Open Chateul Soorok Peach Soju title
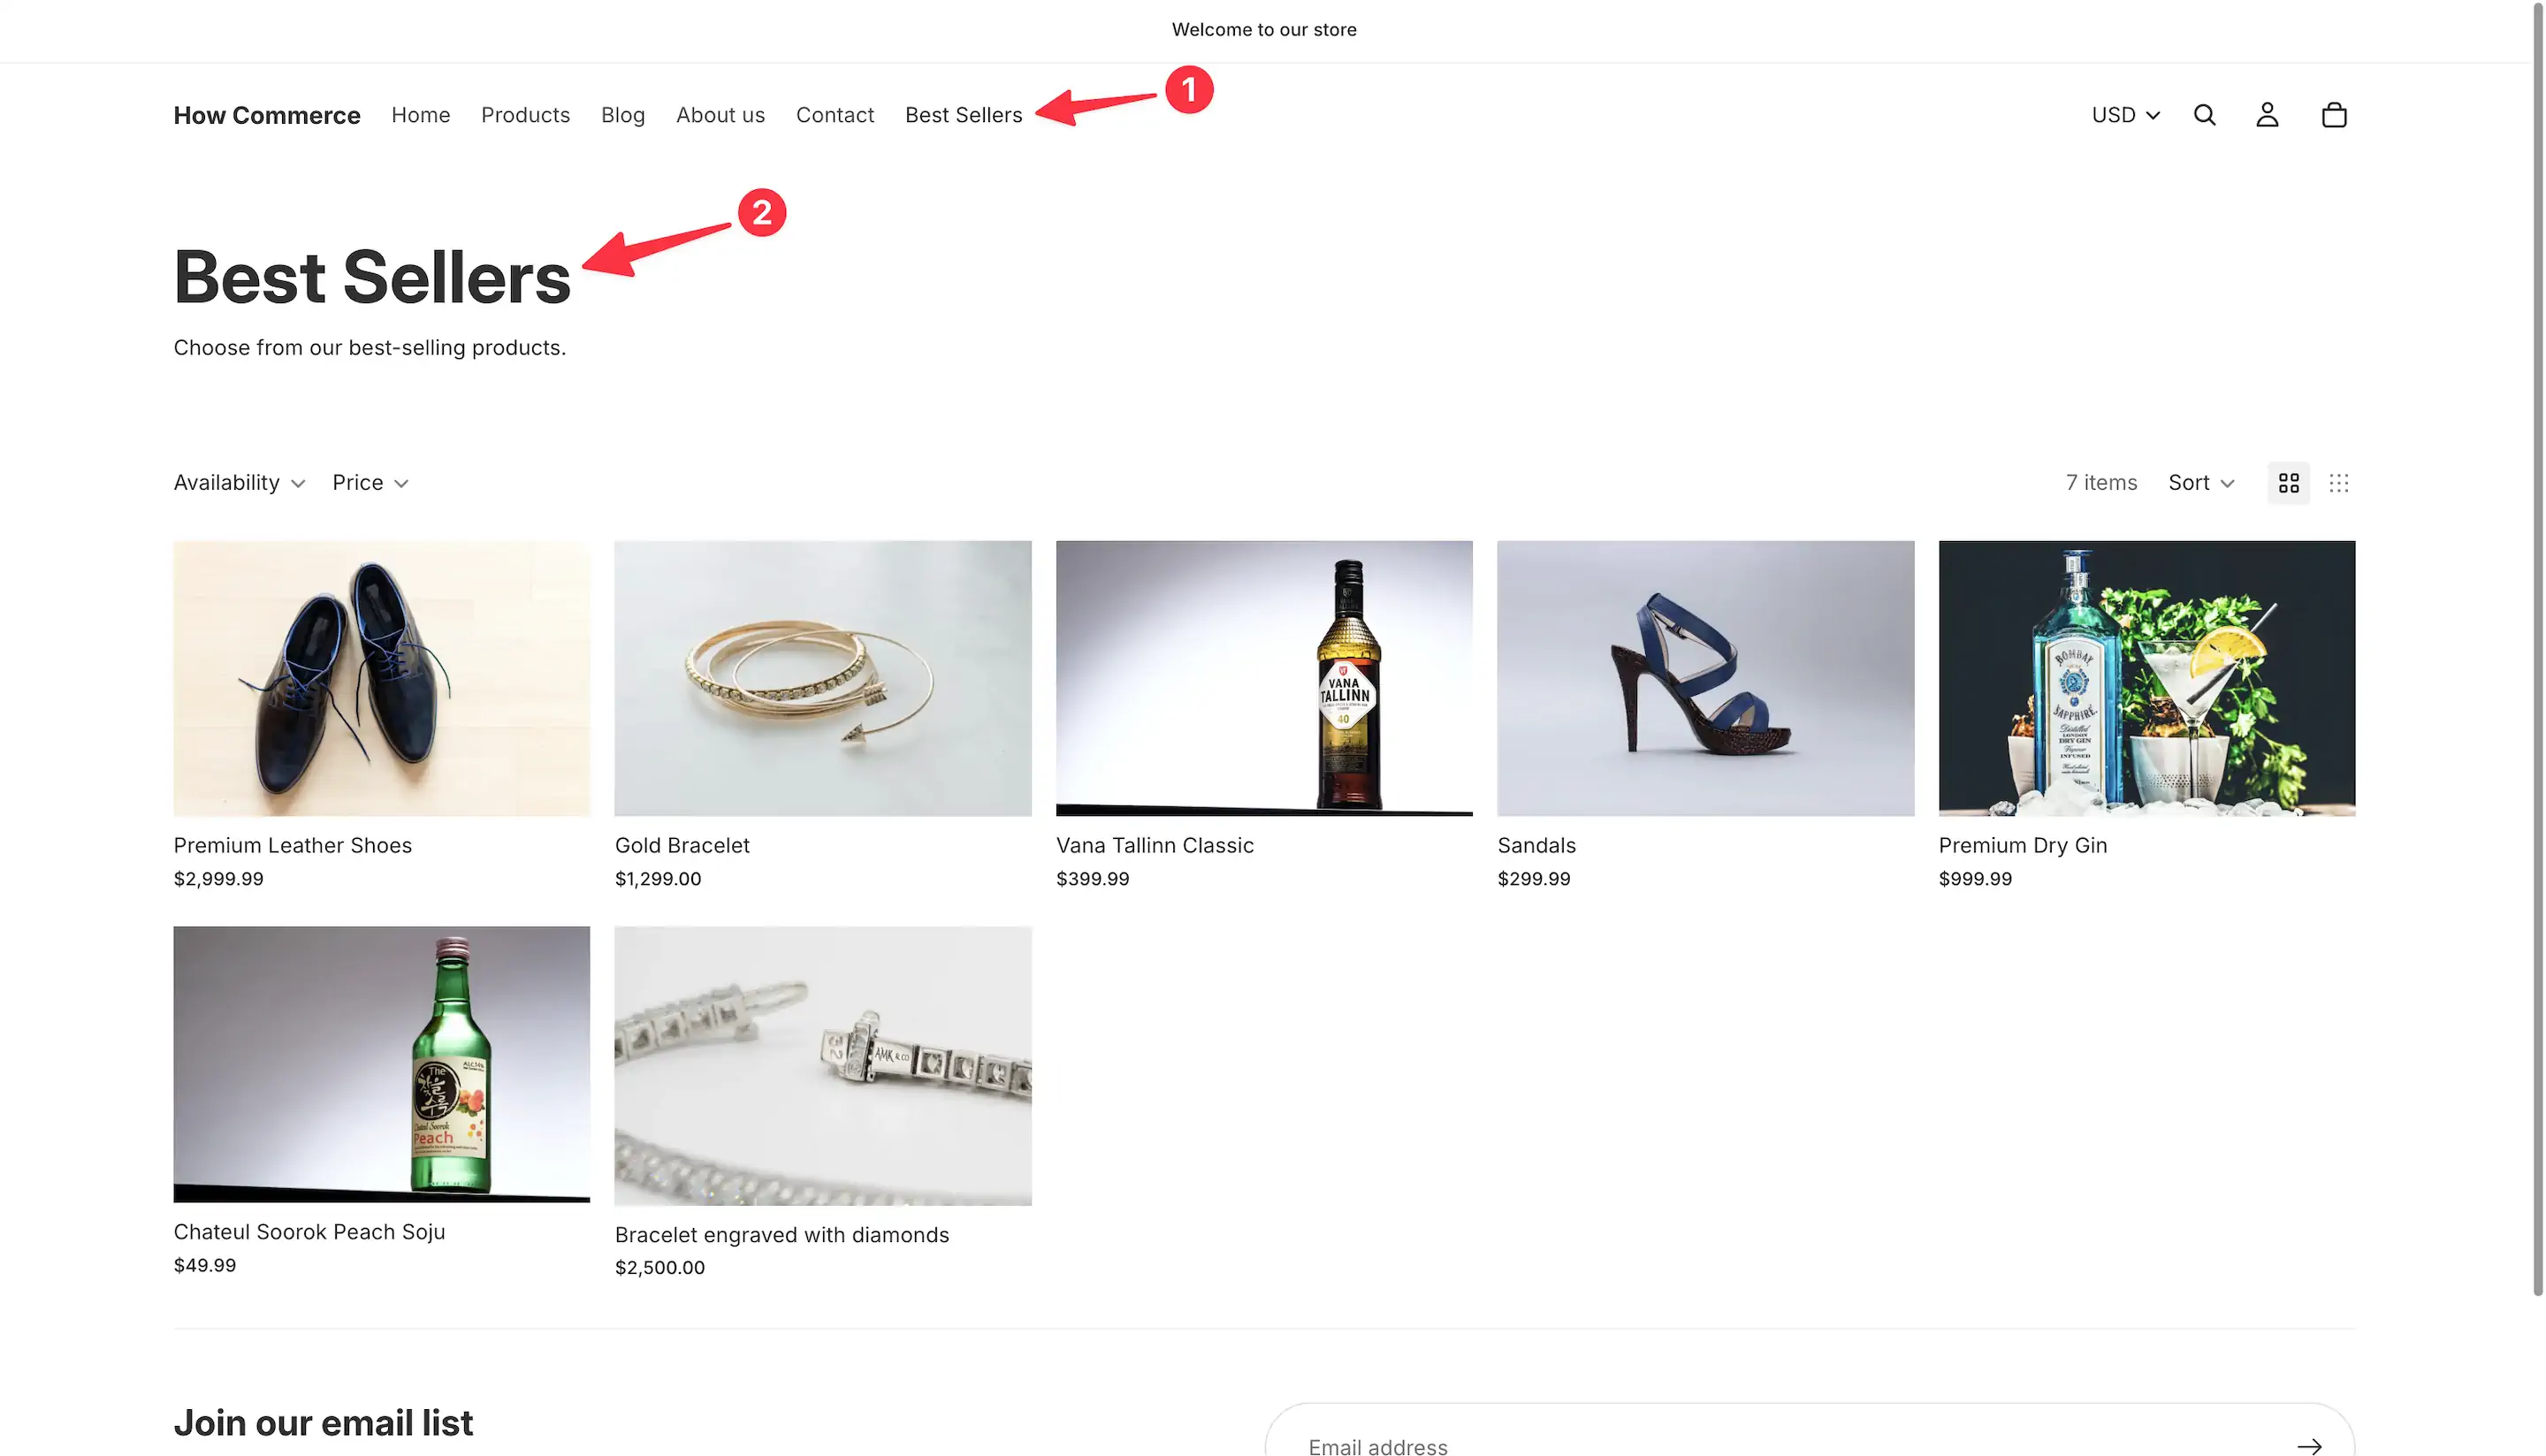Image resolution: width=2546 pixels, height=1456 pixels. tap(310, 1232)
